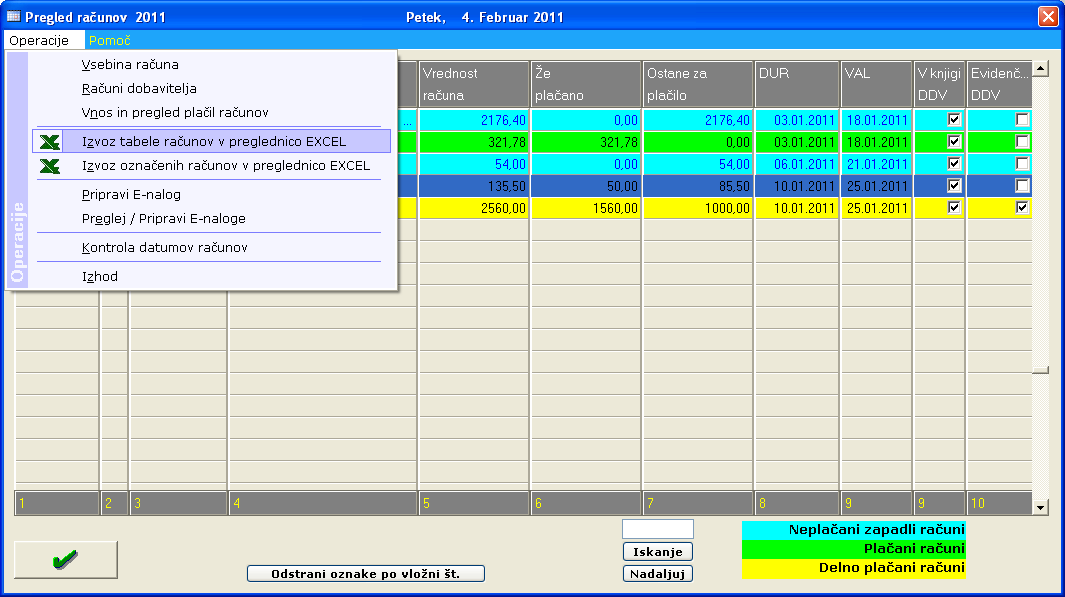Screen dimensions: 1065x597
Task: Click the search input field above Iskanje
Action: click(x=657, y=529)
